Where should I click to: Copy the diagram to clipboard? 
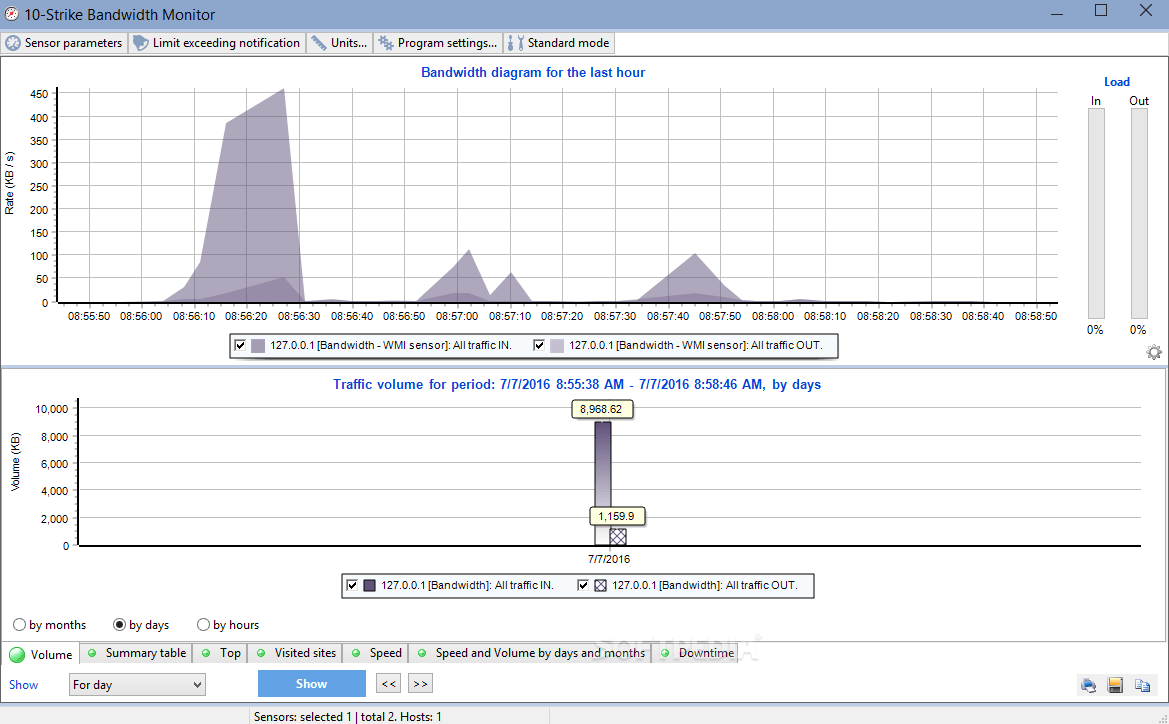[1142, 685]
